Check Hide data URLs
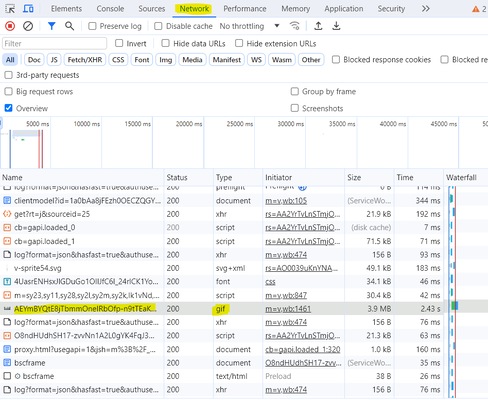 (x=165, y=43)
